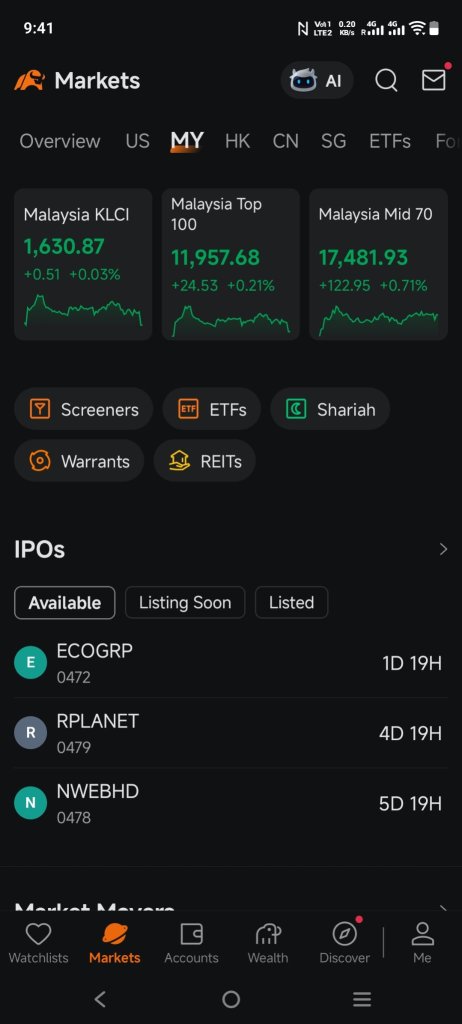Image resolution: width=462 pixels, height=1024 pixels.
Task: Tap stock code 0479
Action: [x=74, y=747]
